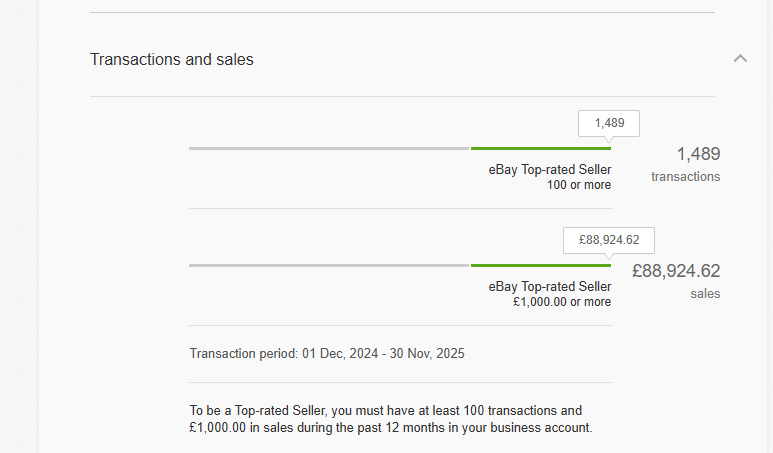Click the date range 01 Dec, 2024 - 30 Nov, 2025

[x=383, y=354]
